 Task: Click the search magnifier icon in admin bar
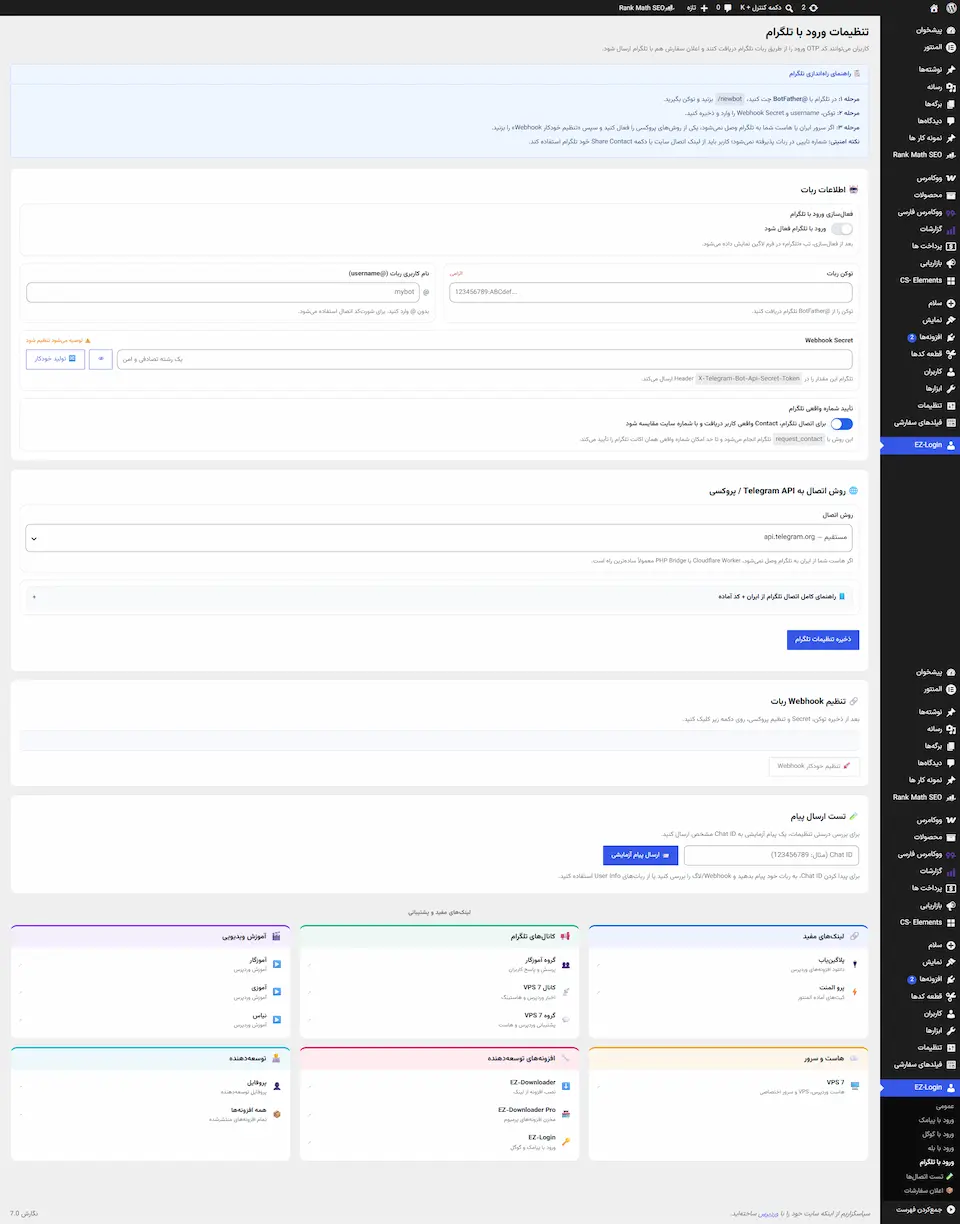789,7
